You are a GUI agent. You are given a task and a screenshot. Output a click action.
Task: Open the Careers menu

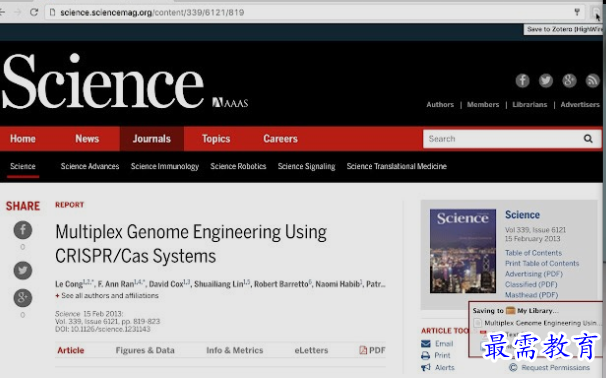280,139
